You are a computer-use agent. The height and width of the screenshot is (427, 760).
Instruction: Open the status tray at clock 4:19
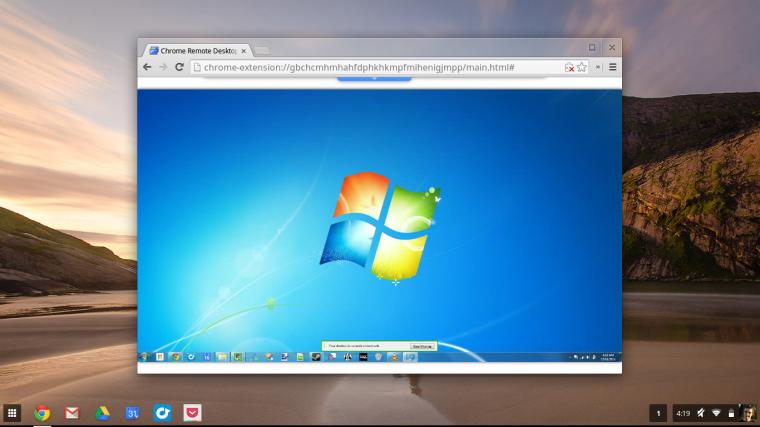pos(714,413)
